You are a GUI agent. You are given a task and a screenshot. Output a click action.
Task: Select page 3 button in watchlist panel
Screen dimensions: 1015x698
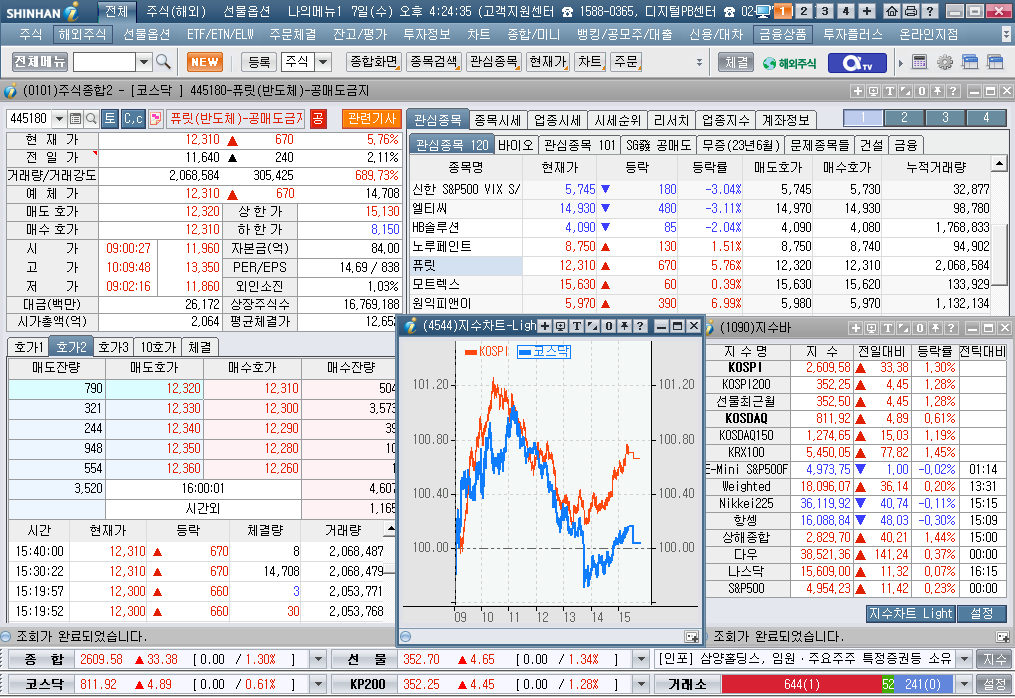tap(945, 118)
